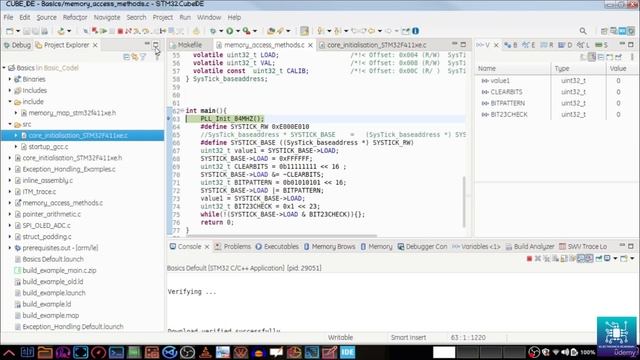This screenshot has width=640, height=360.
Task: Click the volume speaker icon in system tray
Action: [565, 352]
